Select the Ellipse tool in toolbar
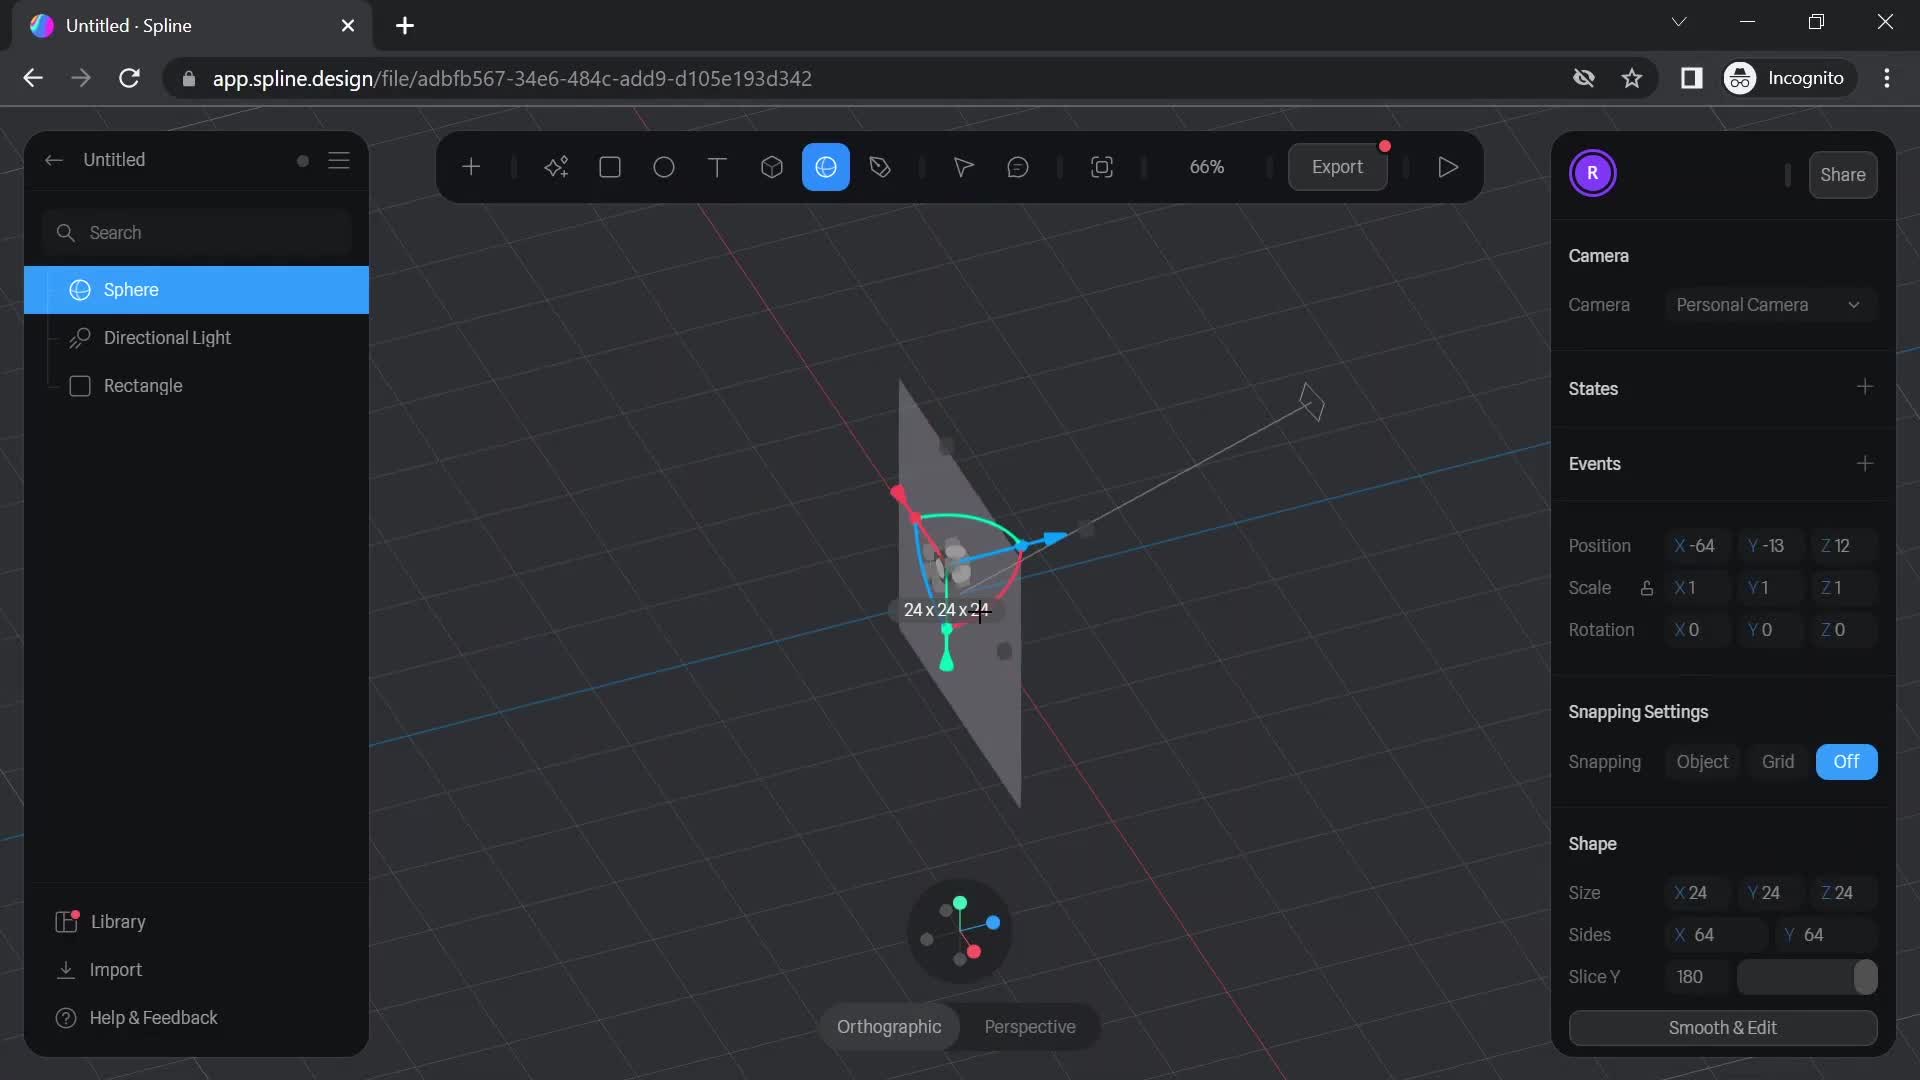This screenshot has width=1920, height=1080. pos(664,167)
